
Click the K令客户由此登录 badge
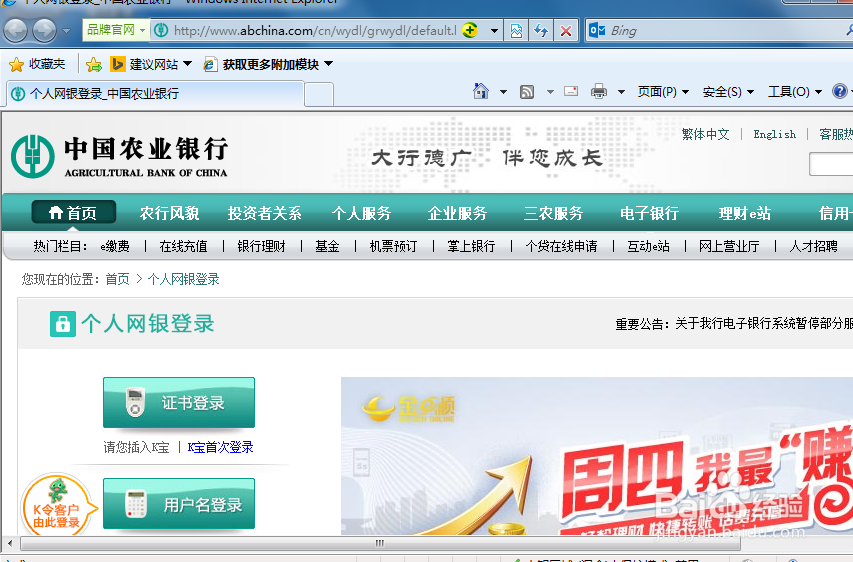click(57, 504)
